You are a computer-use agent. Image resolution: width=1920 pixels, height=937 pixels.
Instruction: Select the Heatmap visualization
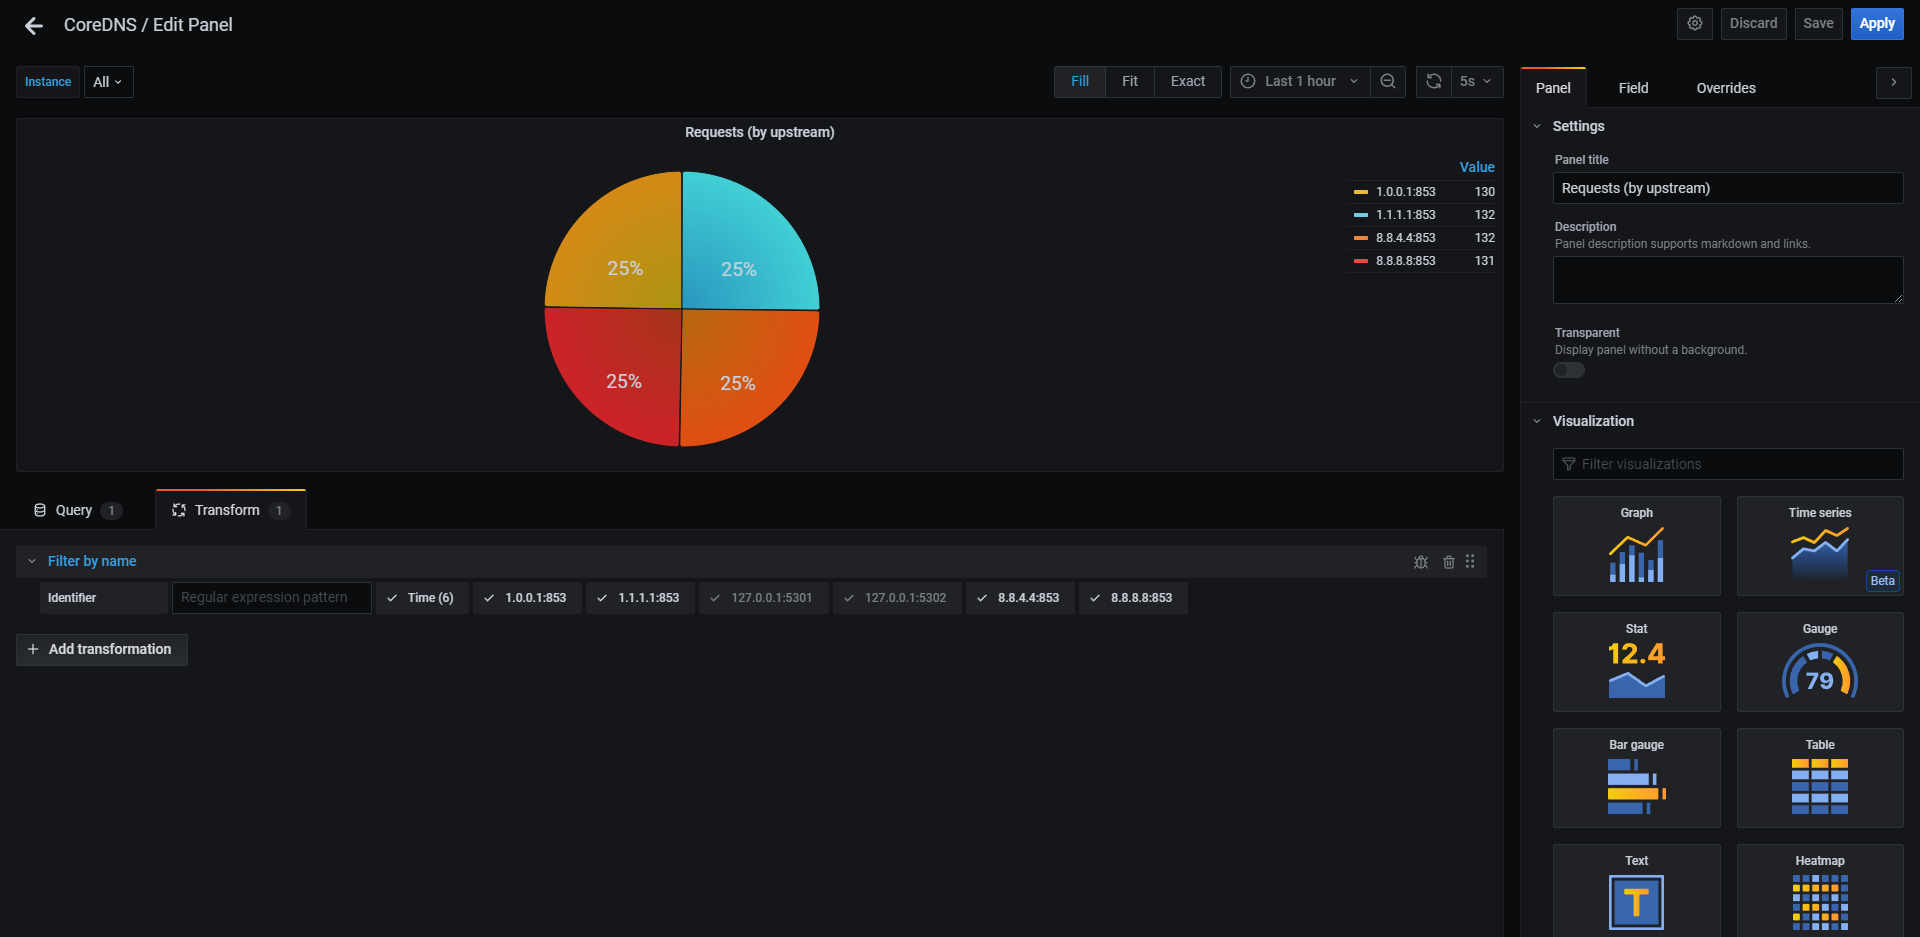tap(1820, 891)
